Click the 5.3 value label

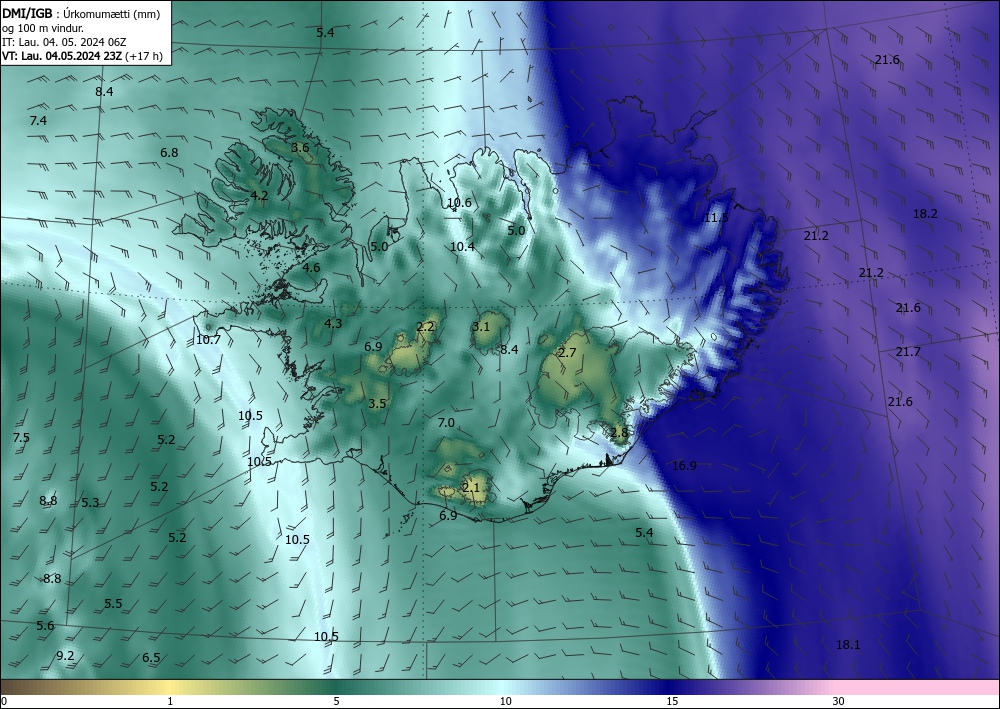tap(91, 502)
